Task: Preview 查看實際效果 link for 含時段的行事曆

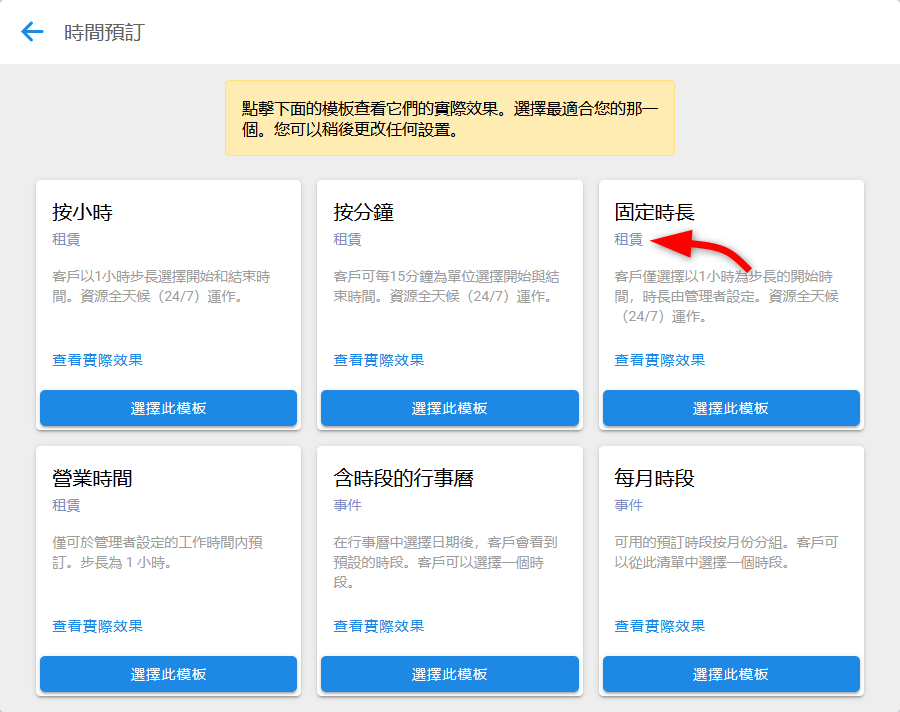Action: [x=378, y=626]
